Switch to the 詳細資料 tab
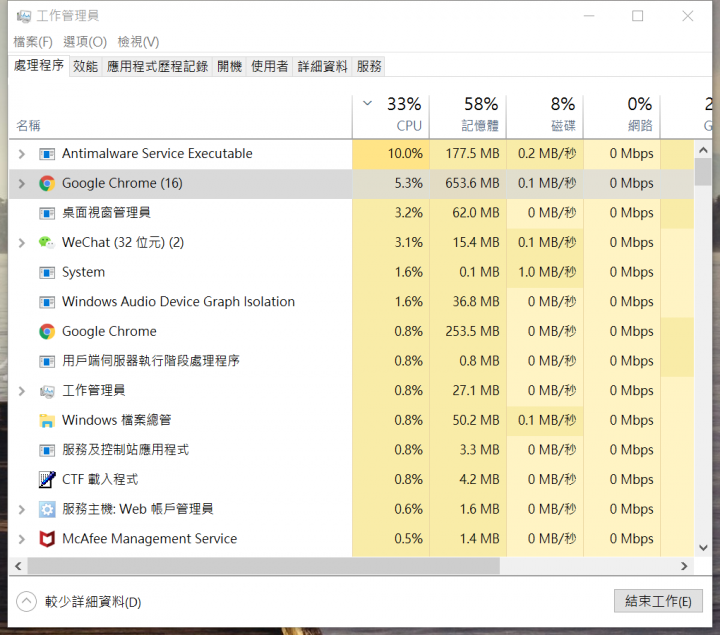The height and width of the screenshot is (635, 720). [x=322, y=67]
